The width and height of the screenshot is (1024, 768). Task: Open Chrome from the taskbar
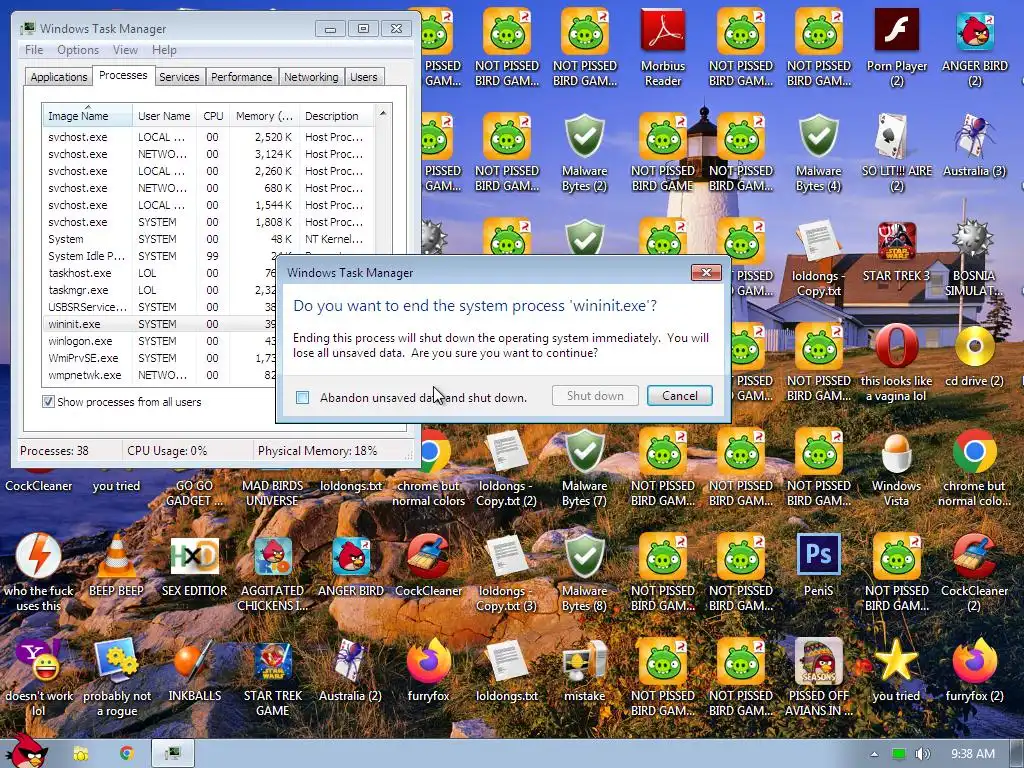pos(127,754)
